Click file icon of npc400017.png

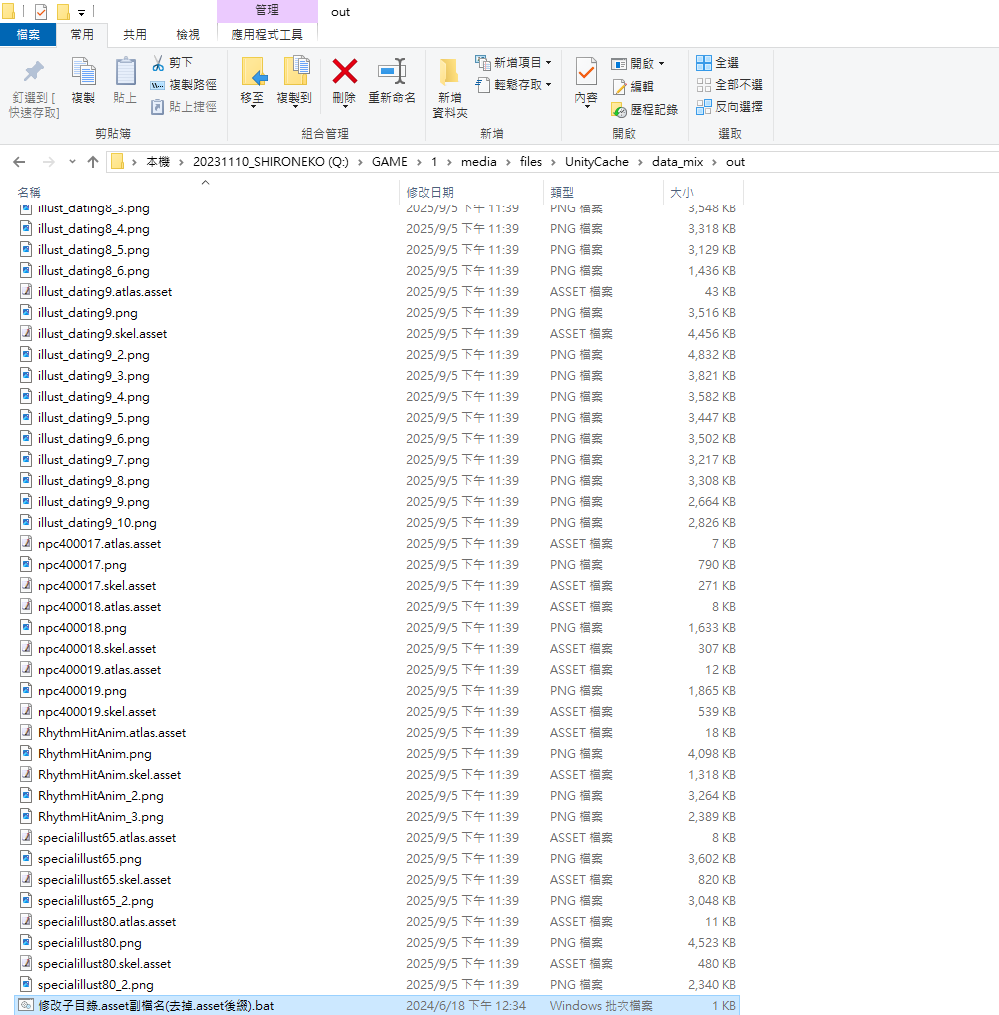tap(26, 564)
